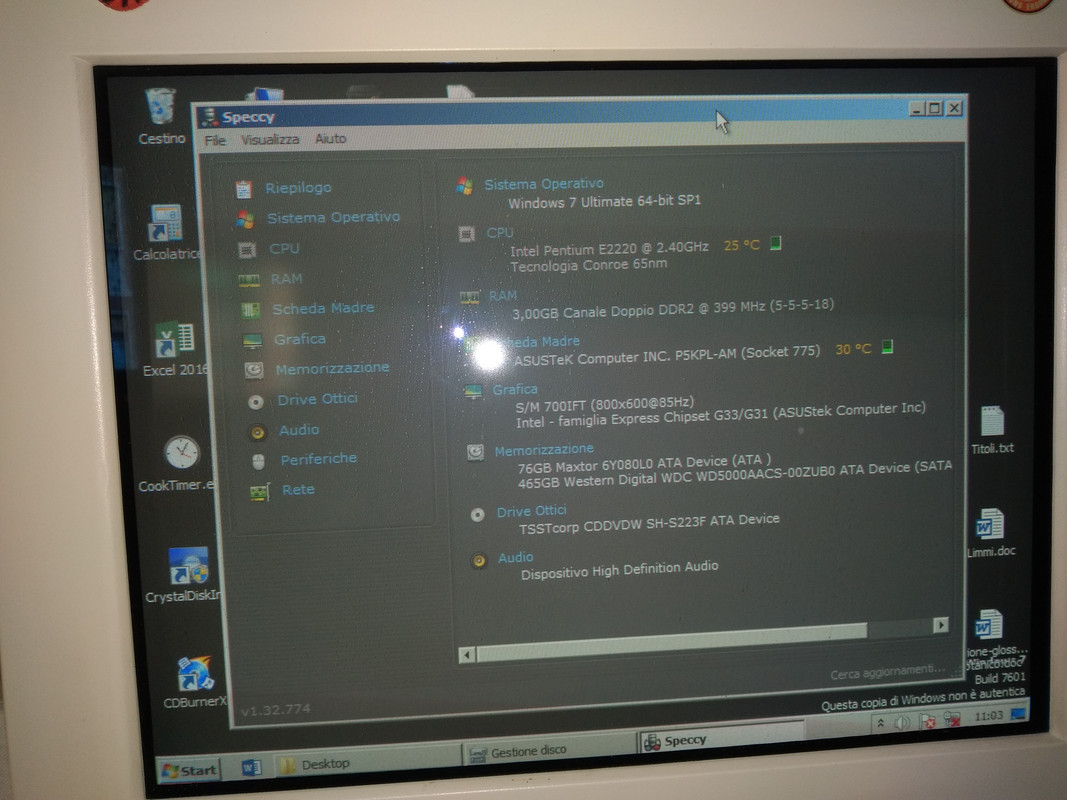Viewport: 1067px width, 800px height.
Task: Click the Speccy taskbar button
Action: pos(721,739)
